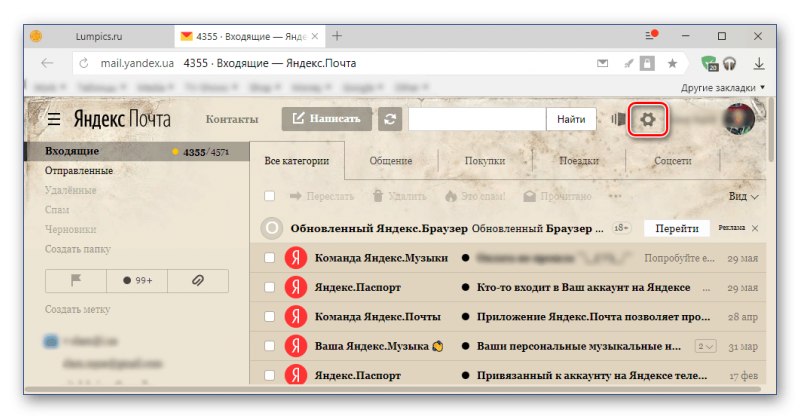The image size is (800, 419).
Task: Open the Входящие folder
Action: [137, 151]
